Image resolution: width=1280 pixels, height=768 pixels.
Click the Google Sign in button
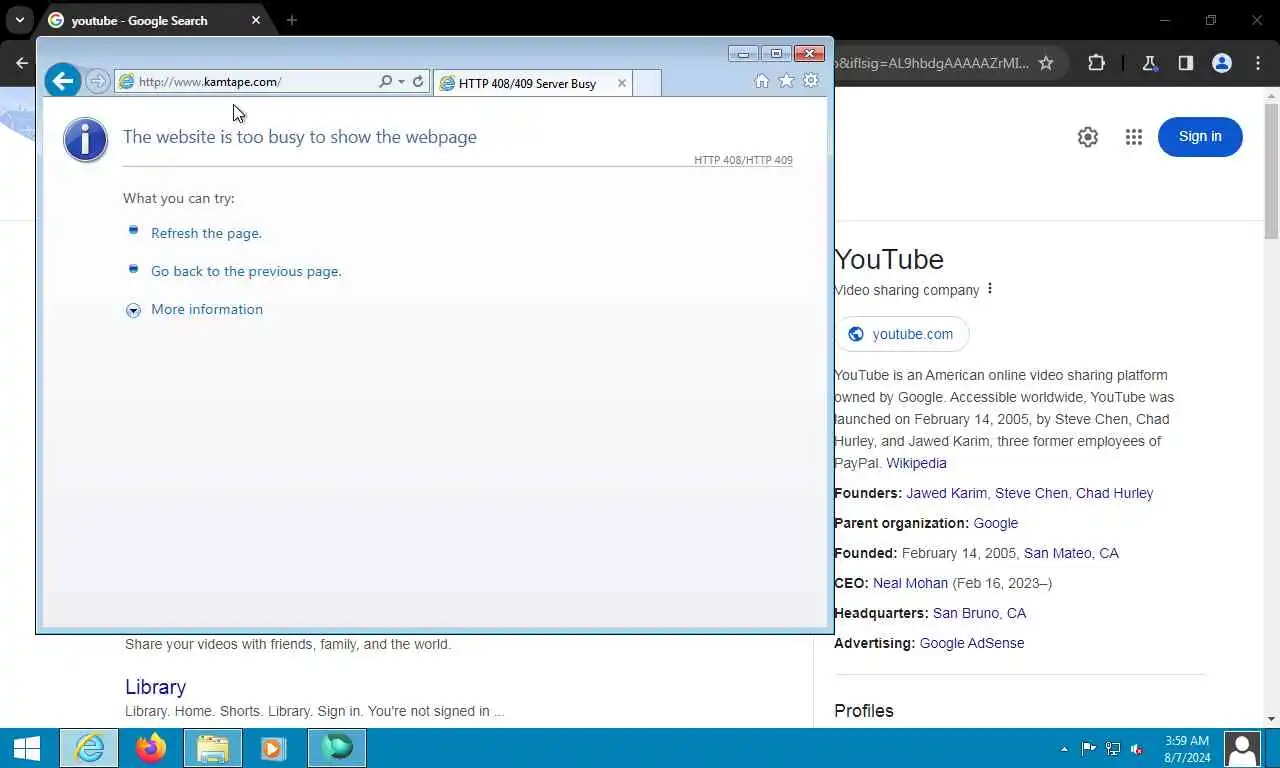tap(1200, 137)
